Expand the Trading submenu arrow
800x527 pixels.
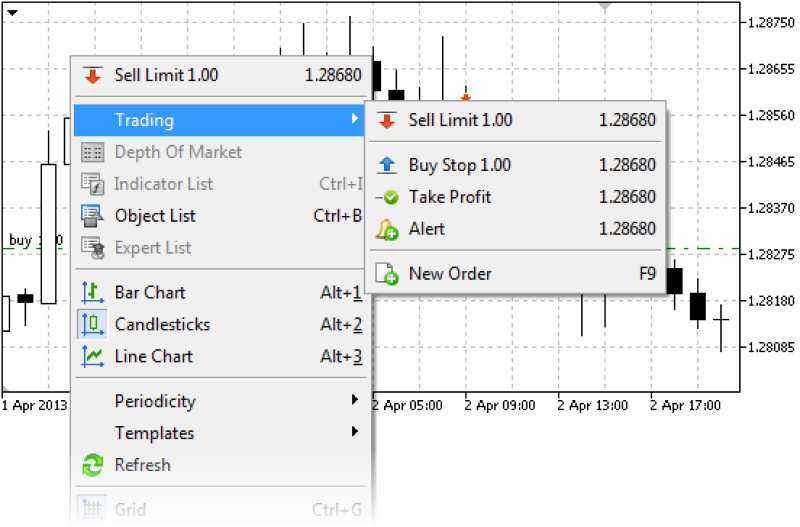click(354, 121)
